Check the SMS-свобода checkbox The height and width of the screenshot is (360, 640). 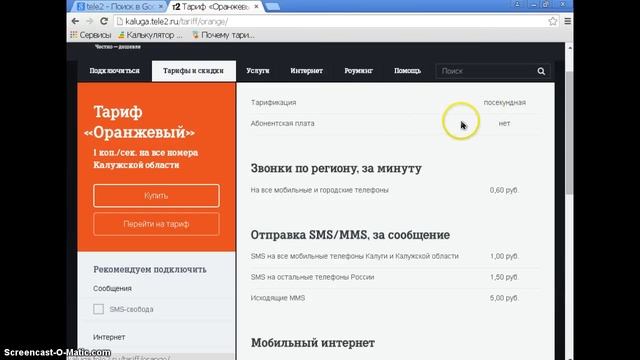(98, 309)
